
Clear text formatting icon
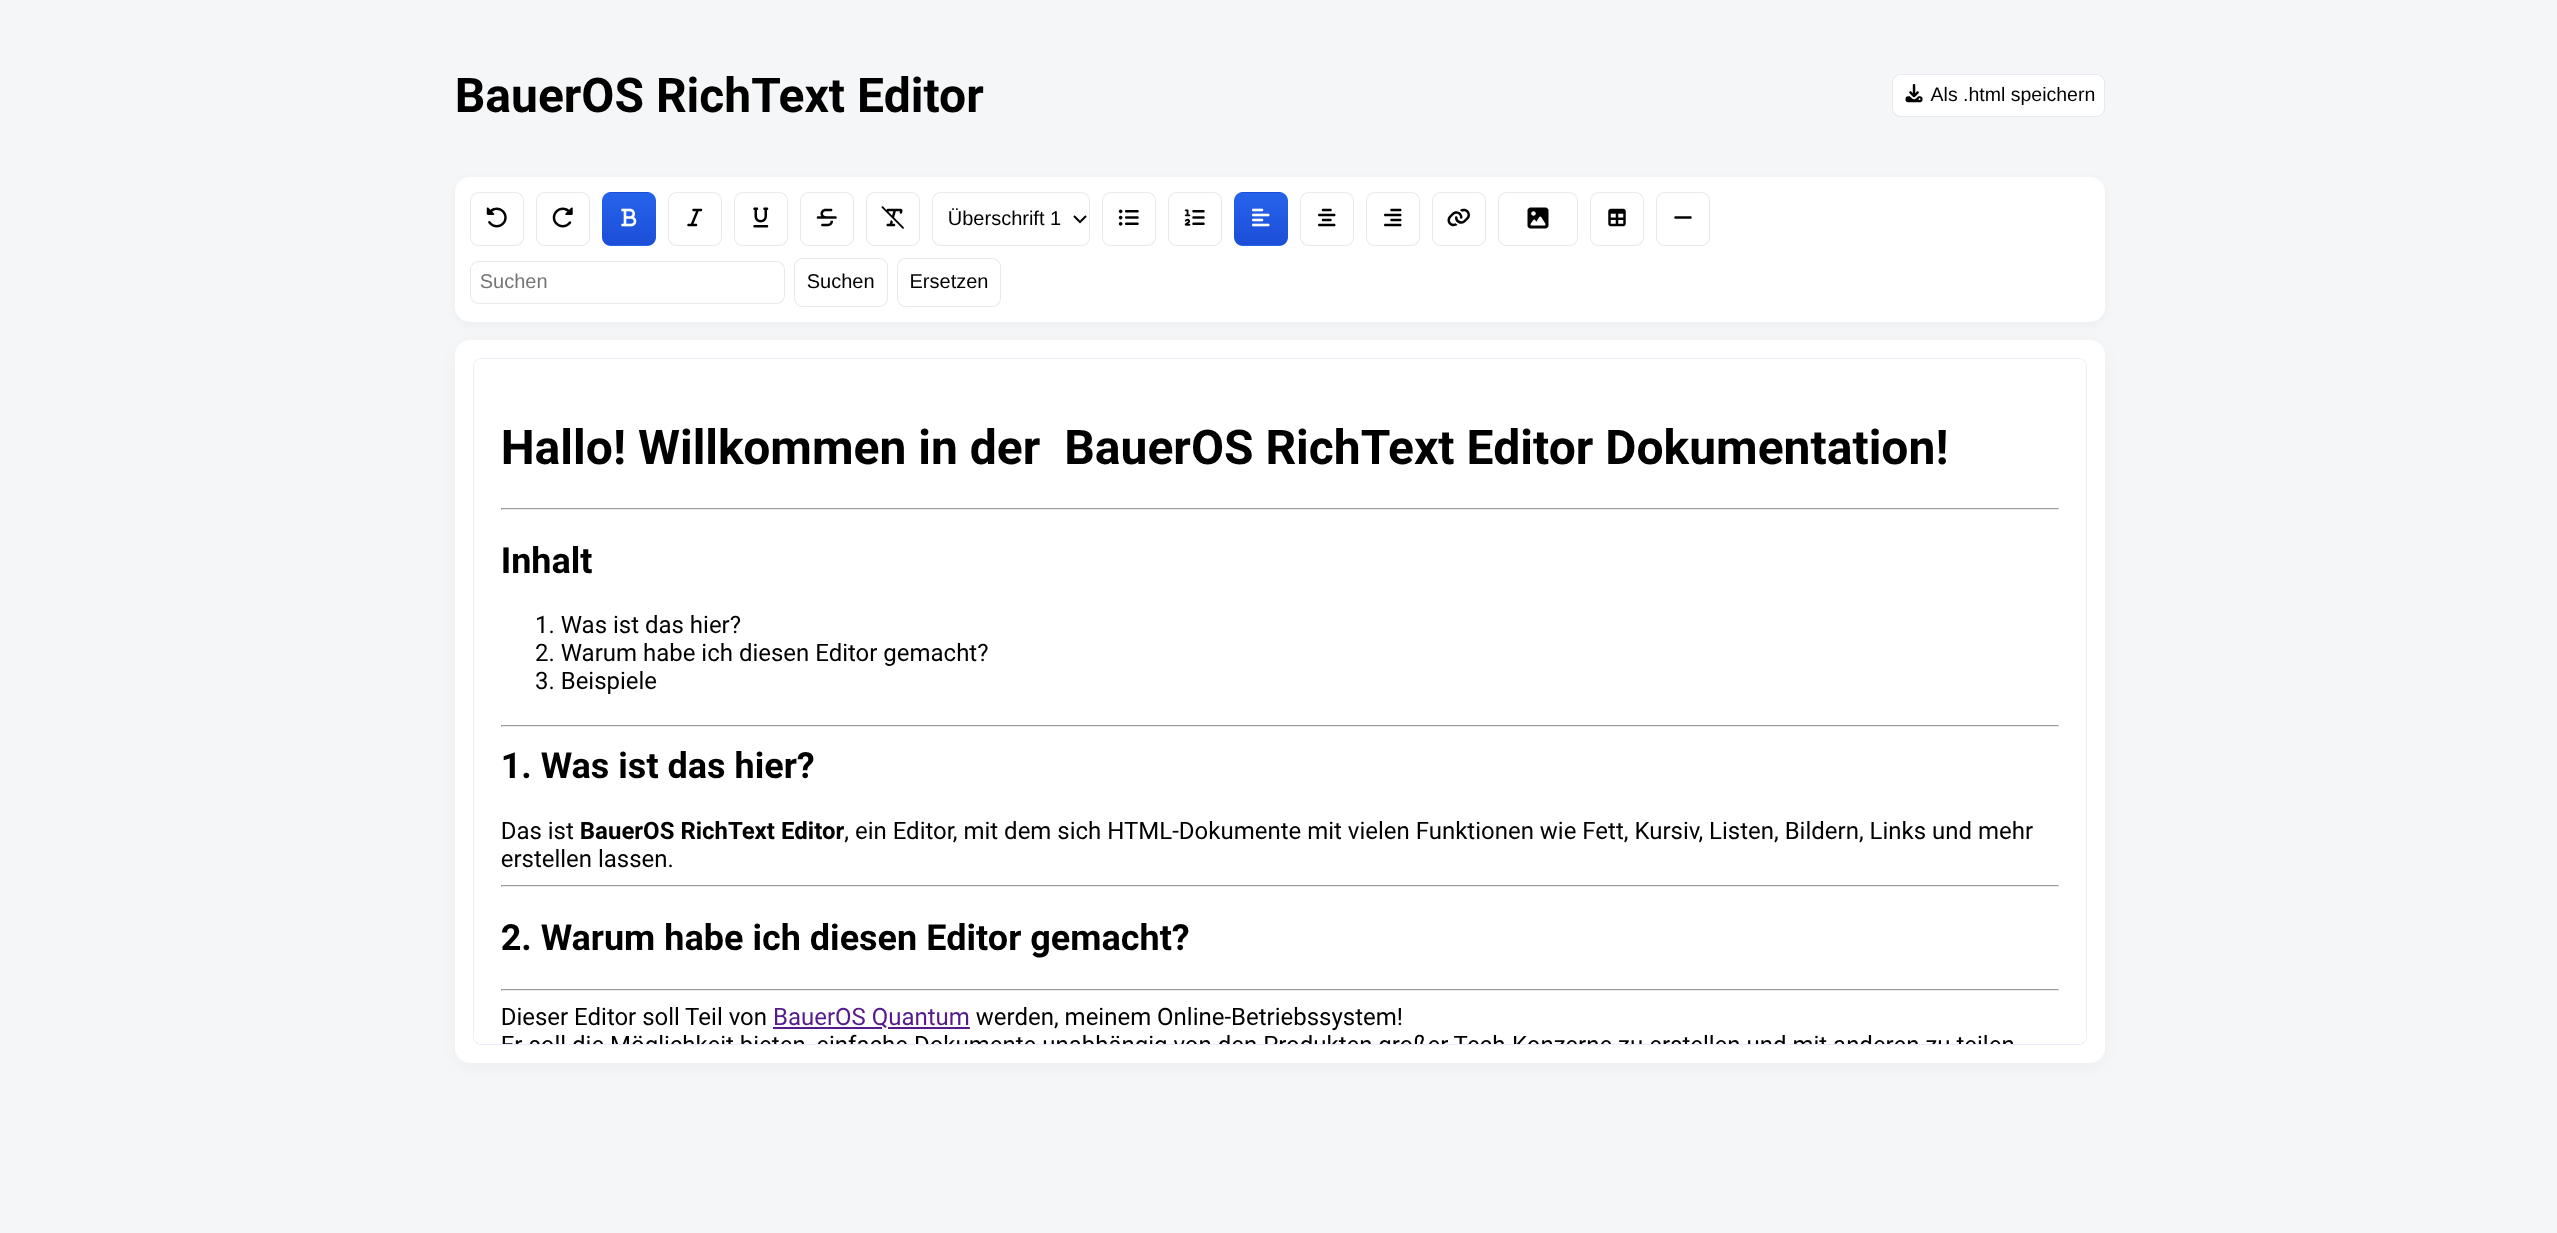(x=893, y=218)
